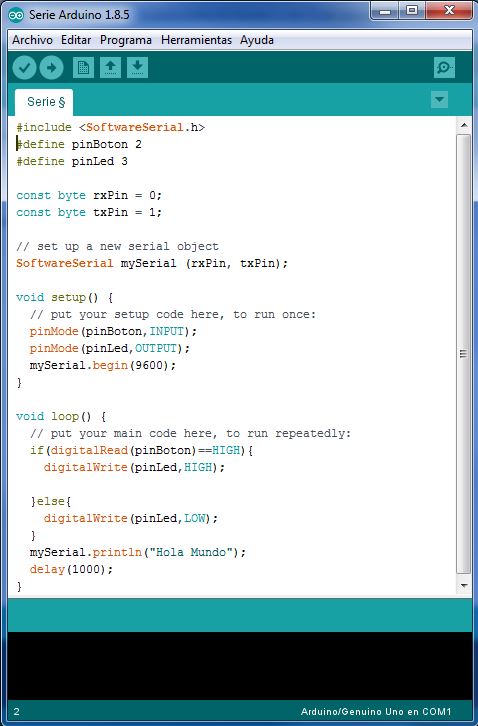Open the Editar menu
The image size is (478, 726).
tap(76, 40)
